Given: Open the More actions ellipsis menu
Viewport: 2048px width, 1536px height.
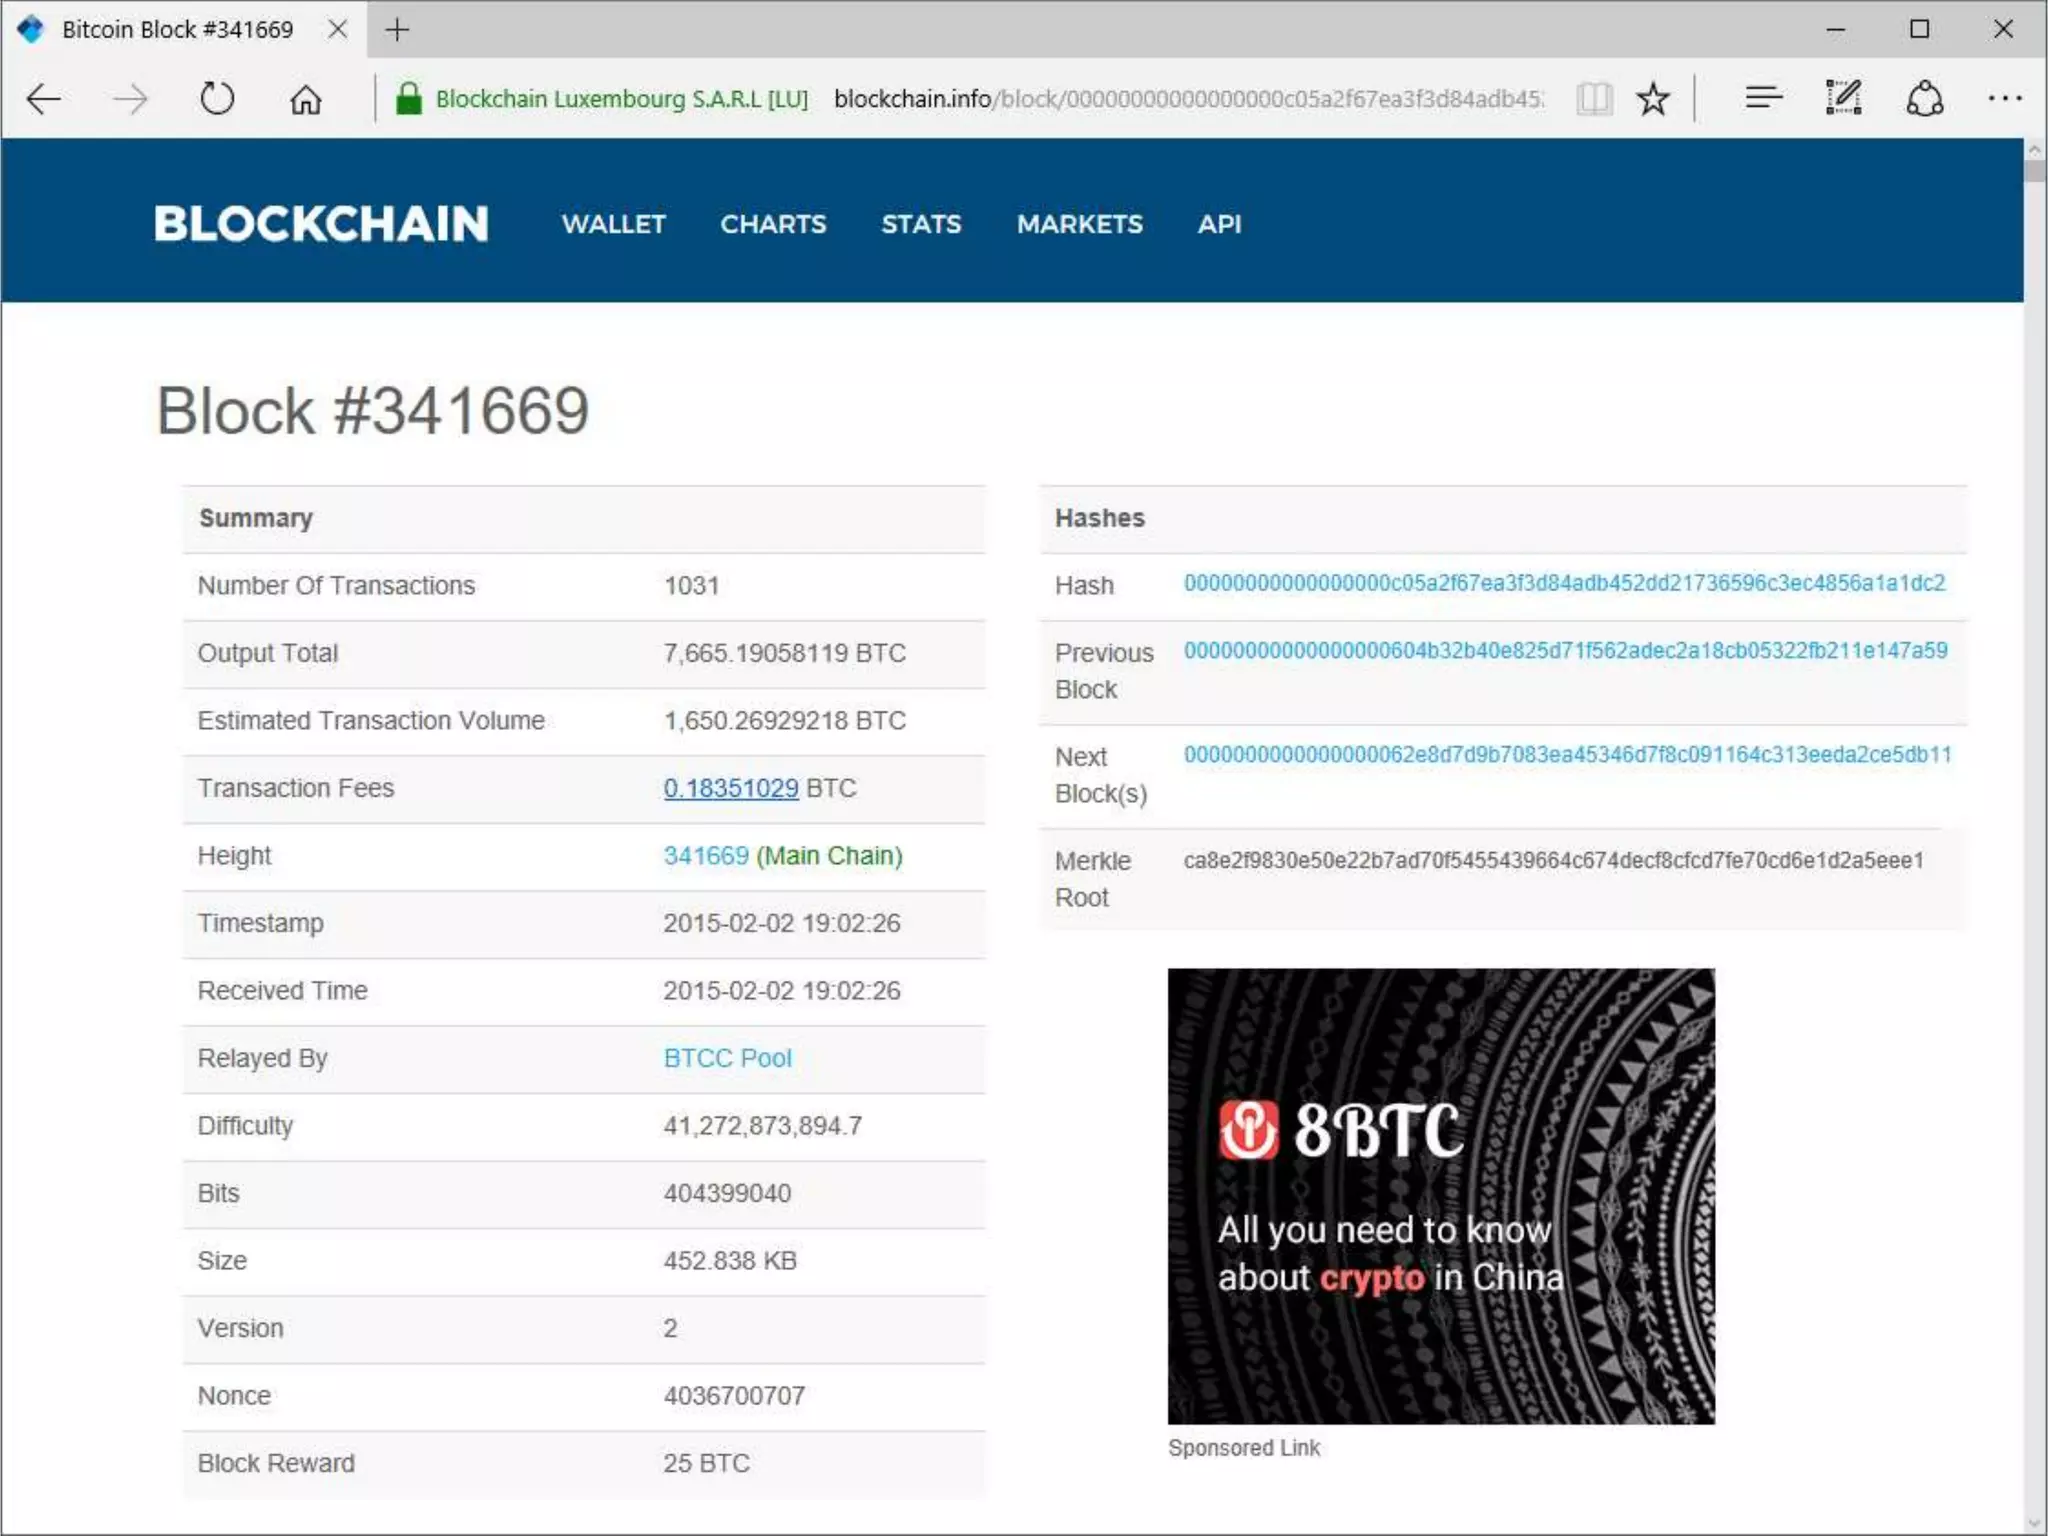Looking at the screenshot, I should coord(2004,98).
